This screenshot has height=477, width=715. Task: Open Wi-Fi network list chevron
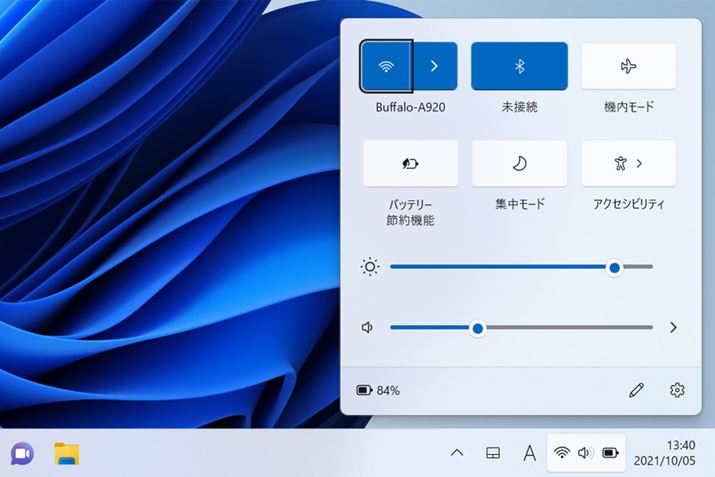[x=435, y=66]
